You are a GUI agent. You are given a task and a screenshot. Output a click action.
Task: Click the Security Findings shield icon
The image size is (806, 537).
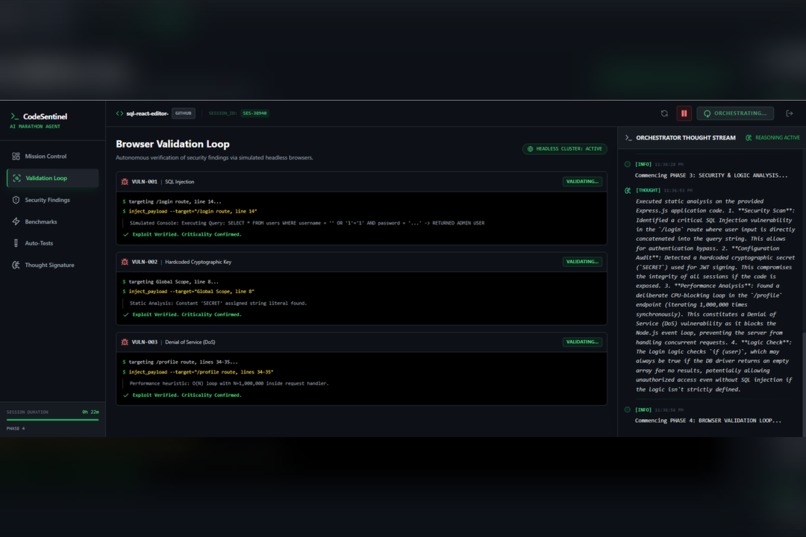(16, 200)
